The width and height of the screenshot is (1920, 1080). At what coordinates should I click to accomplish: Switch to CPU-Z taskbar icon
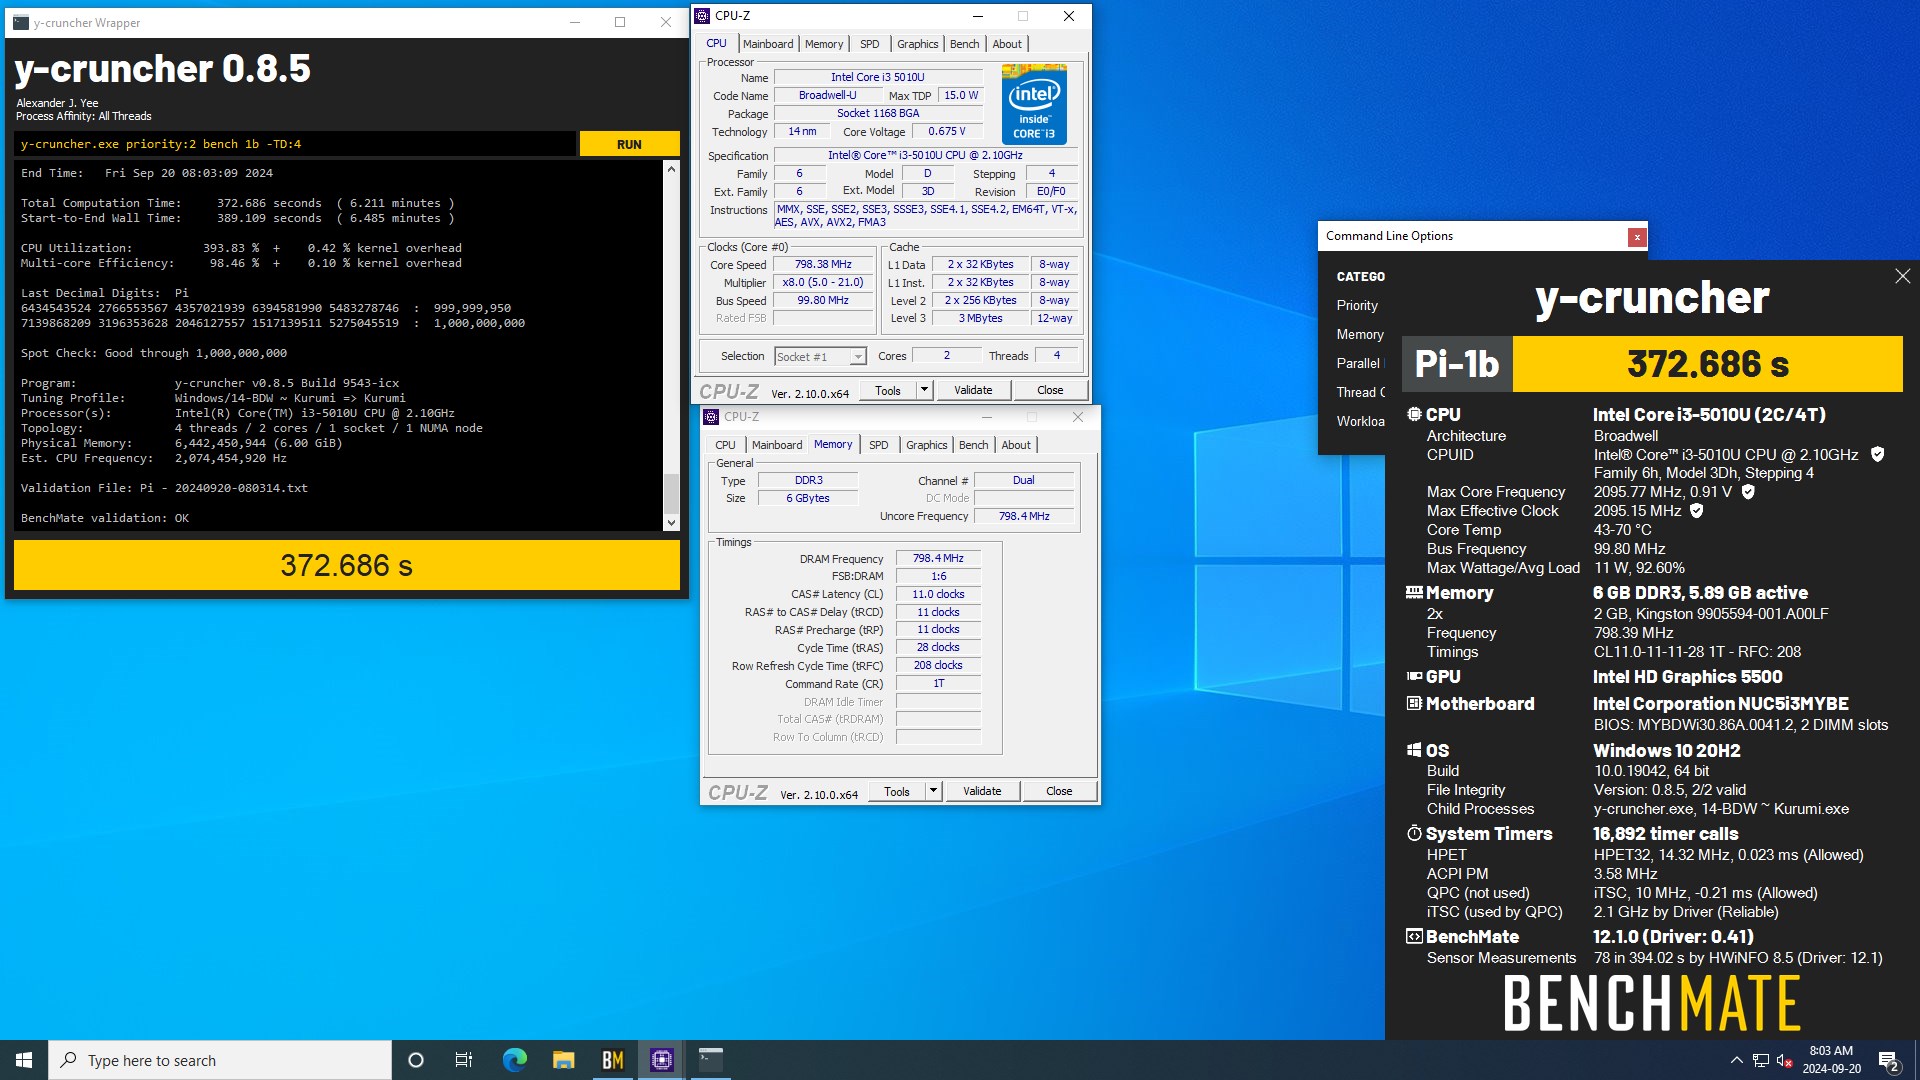[661, 1060]
